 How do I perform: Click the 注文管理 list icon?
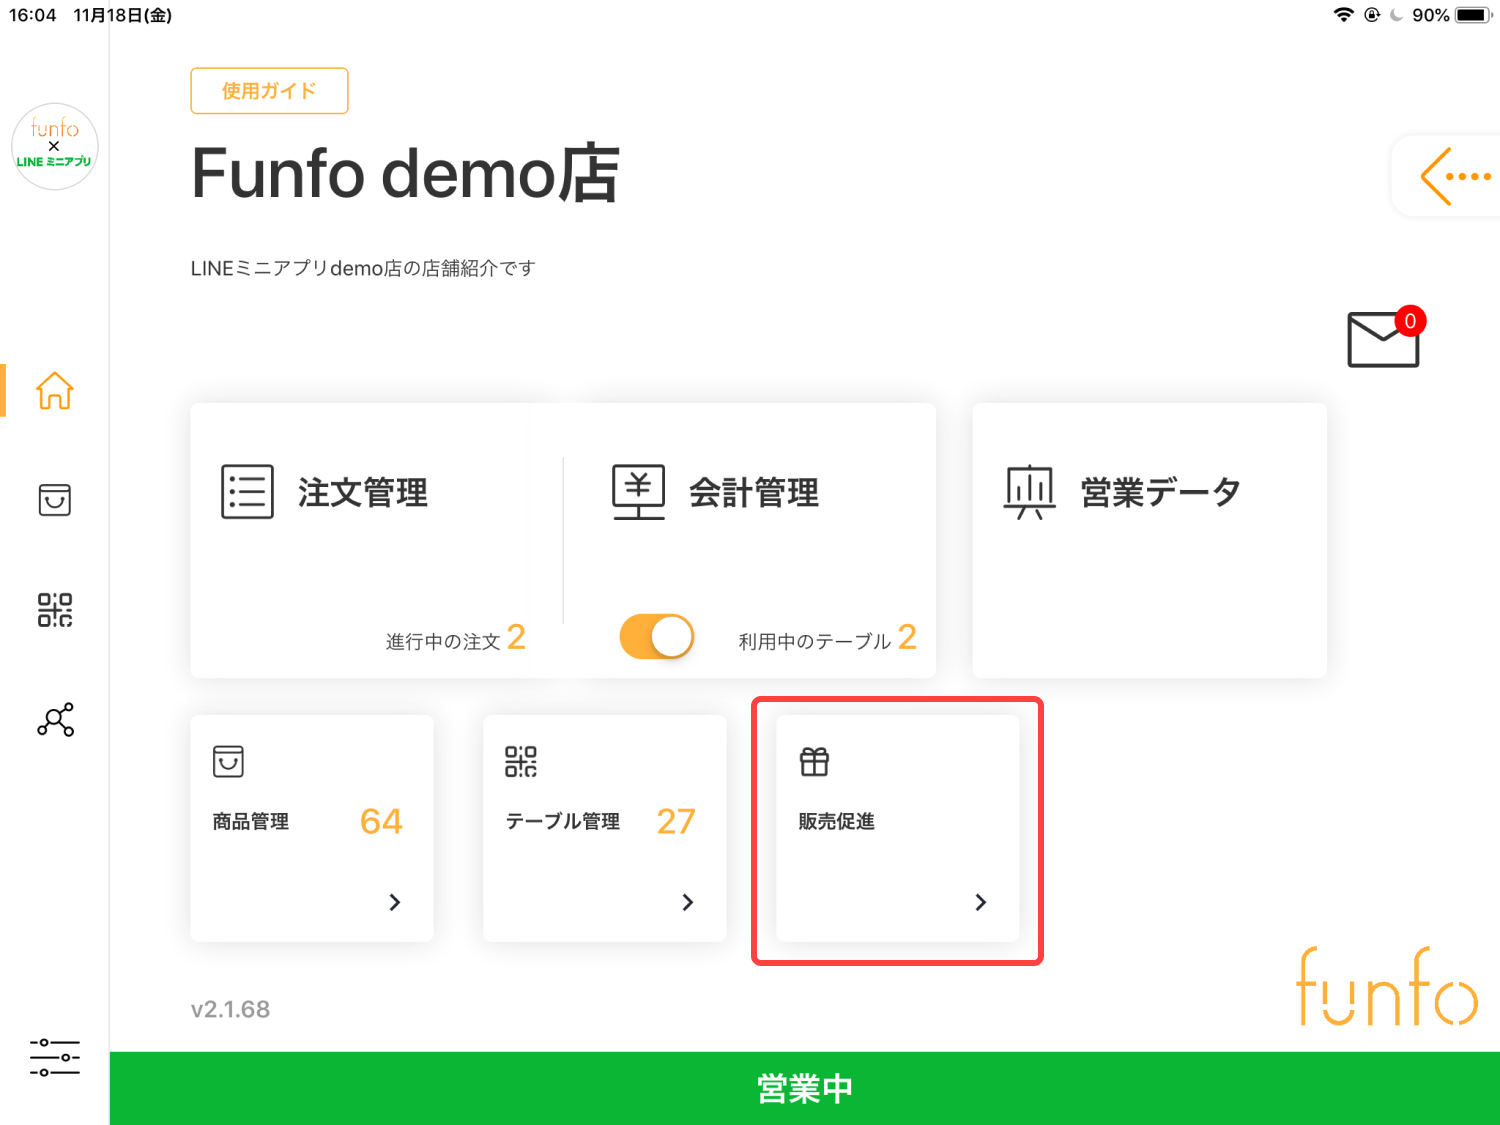click(247, 492)
